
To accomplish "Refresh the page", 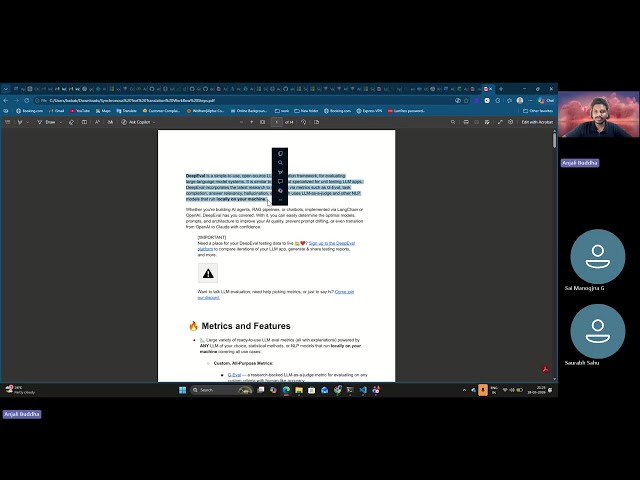I will click(27, 100).
